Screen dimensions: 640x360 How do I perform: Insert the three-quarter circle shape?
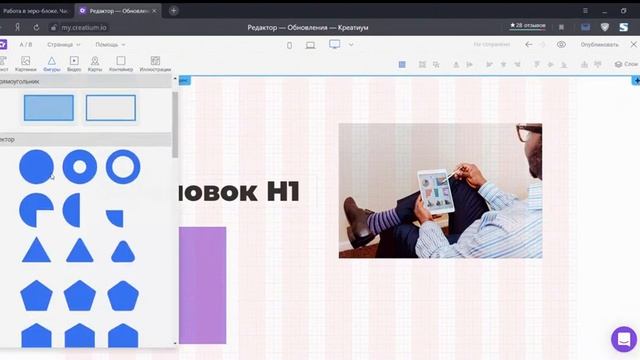[36, 210]
